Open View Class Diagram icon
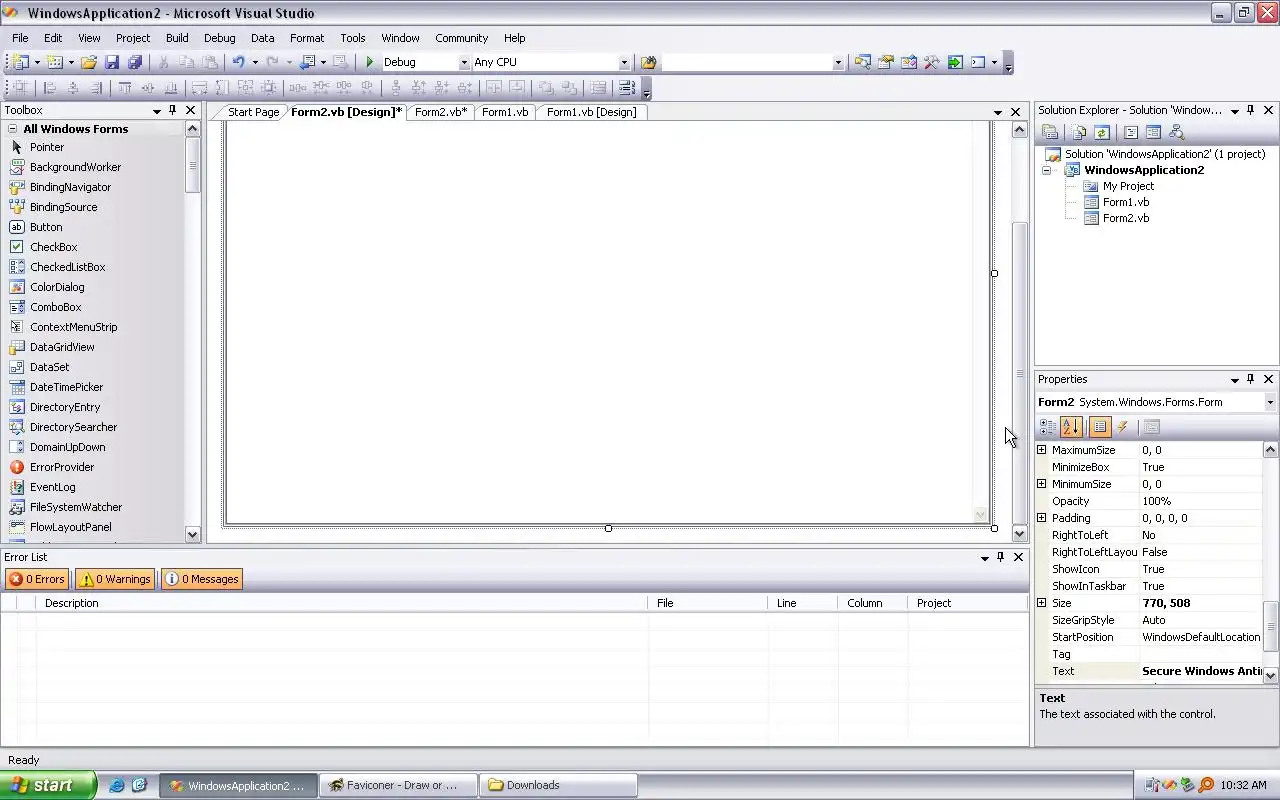1280x800 pixels. pos(1176,132)
